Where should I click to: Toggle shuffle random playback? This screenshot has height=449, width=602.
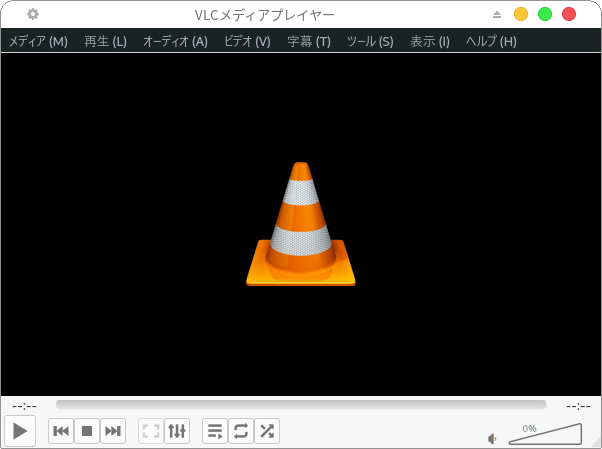click(x=267, y=431)
